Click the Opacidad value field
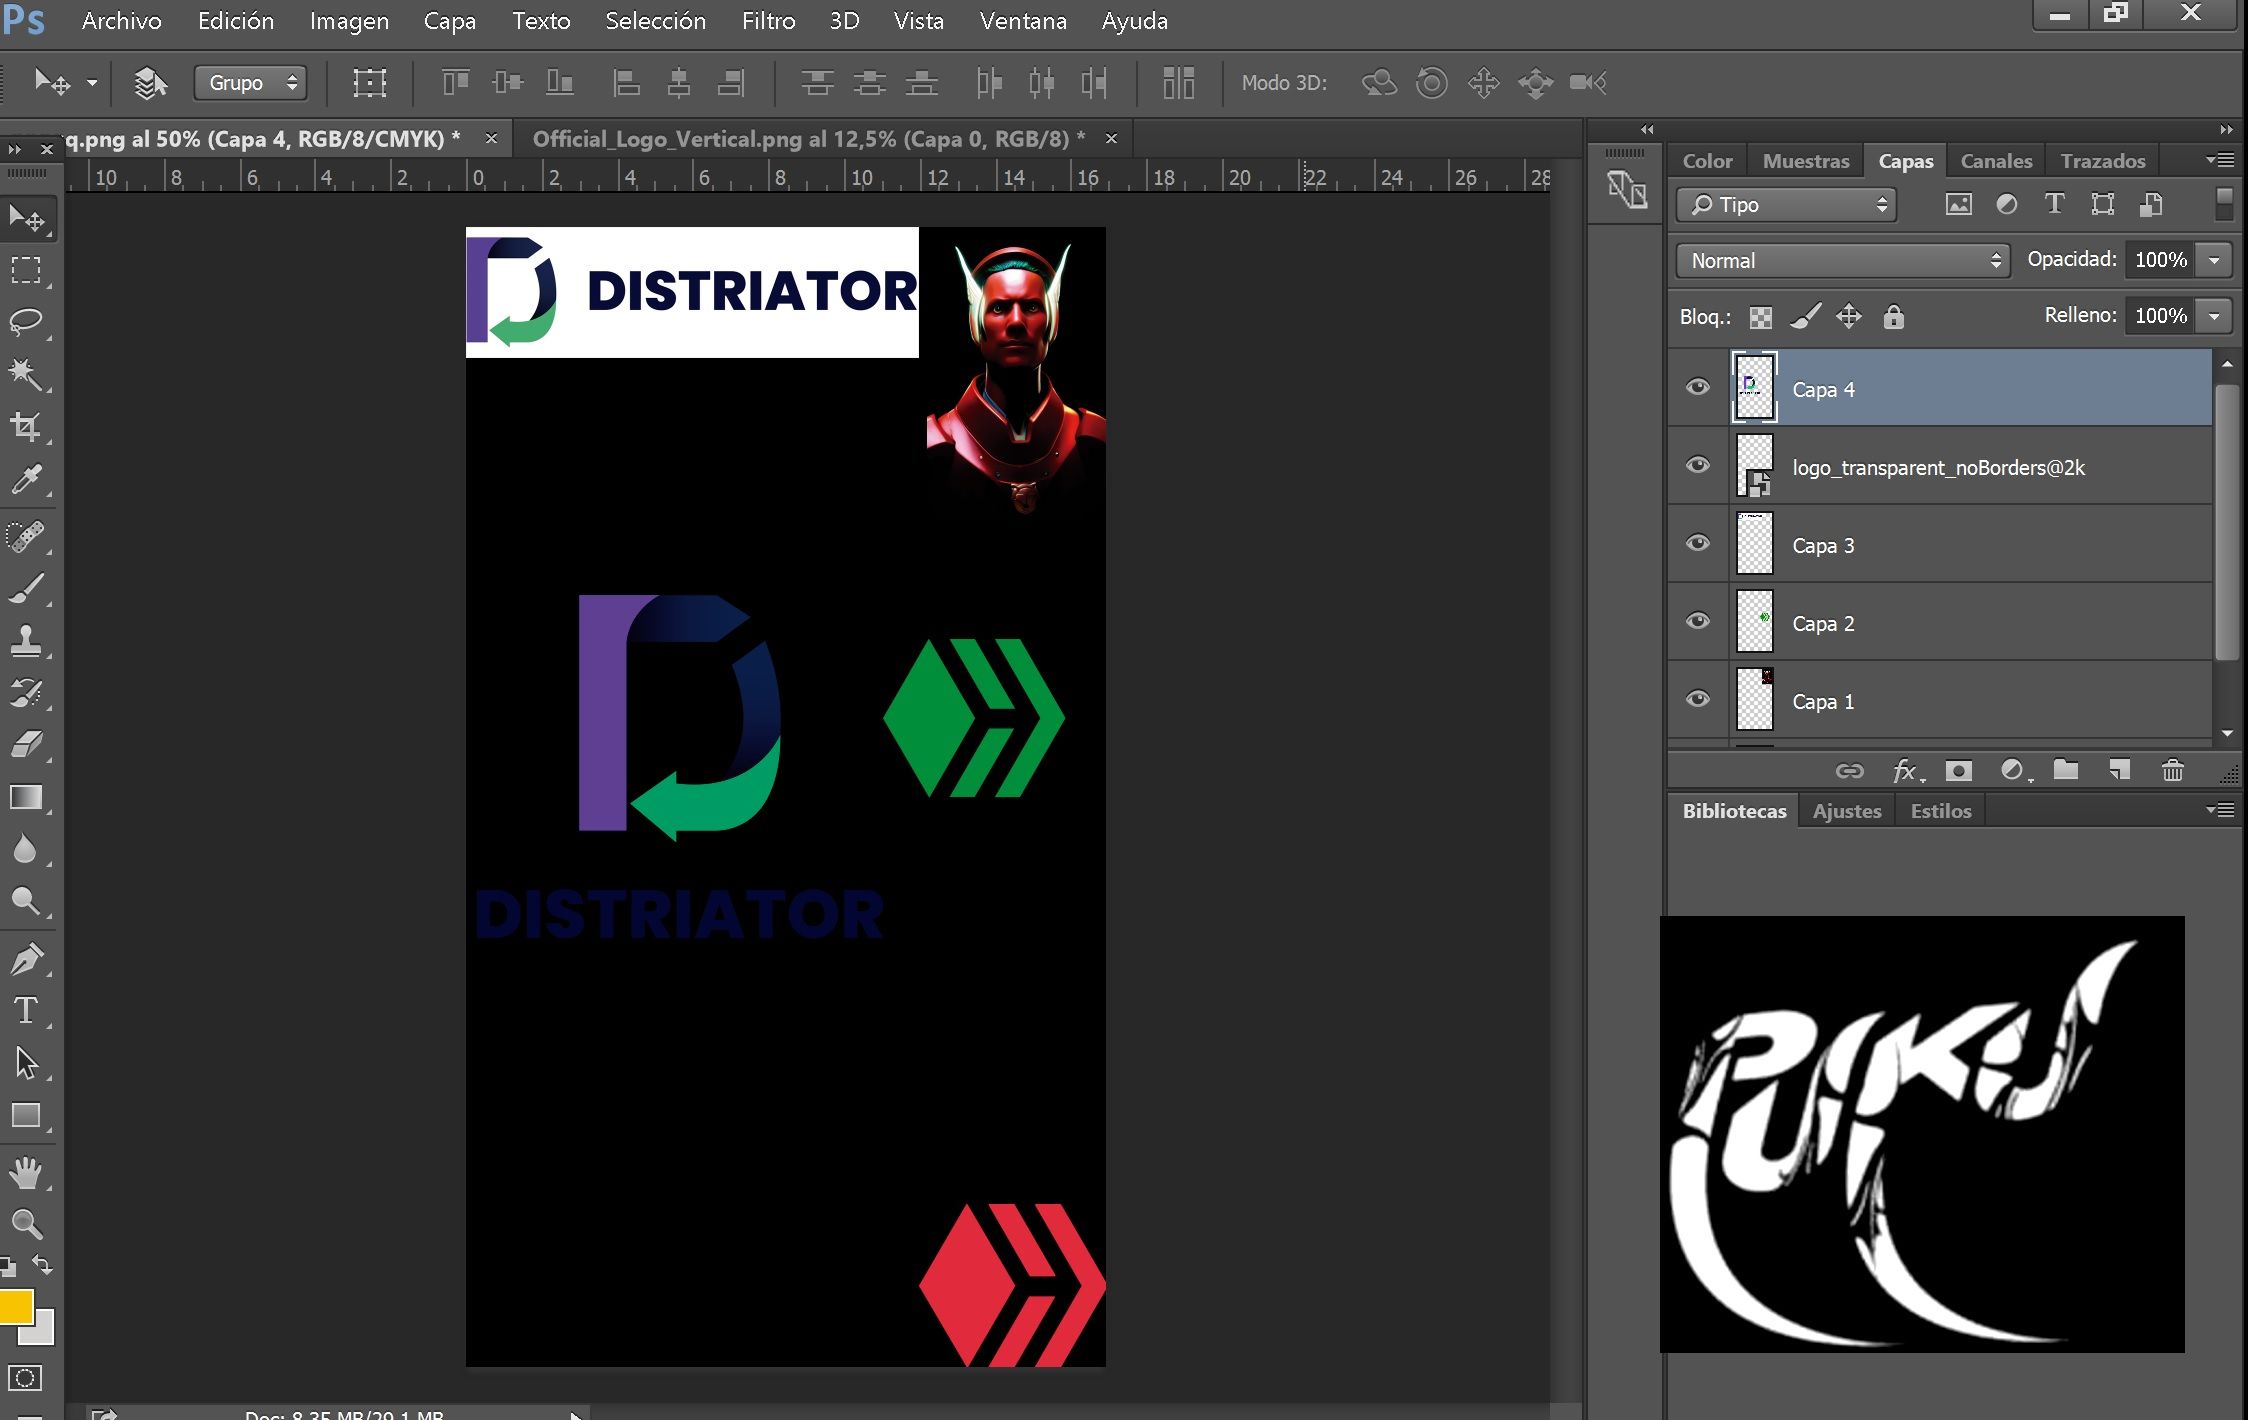This screenshot has height=1420, width=2248. pos(2160,260)
